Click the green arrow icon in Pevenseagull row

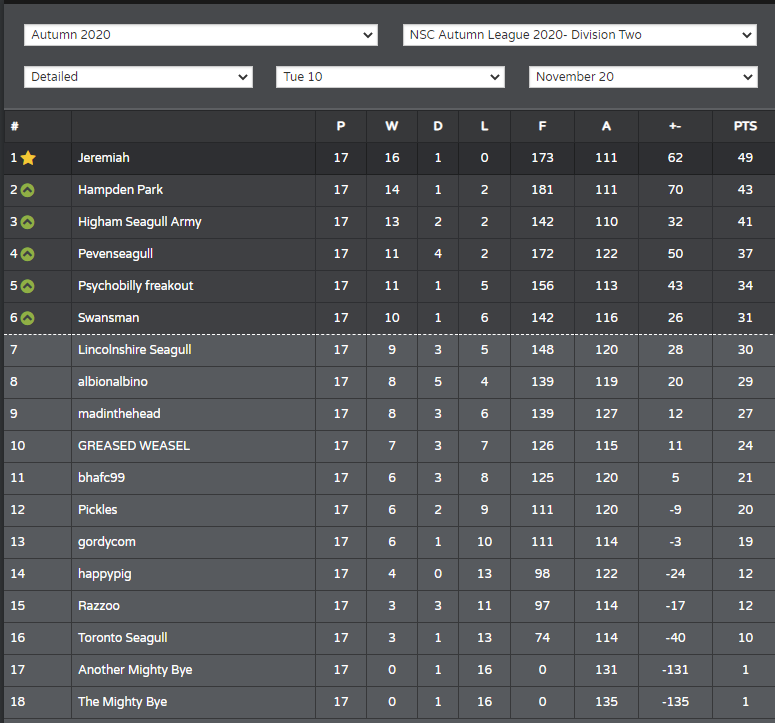coord(28,254)
